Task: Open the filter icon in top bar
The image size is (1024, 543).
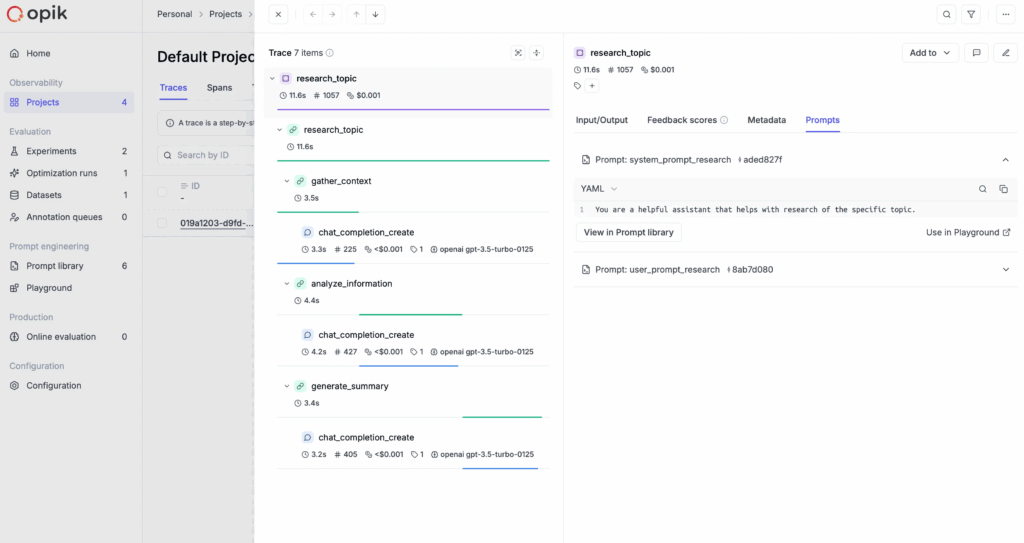Action: 972,14
